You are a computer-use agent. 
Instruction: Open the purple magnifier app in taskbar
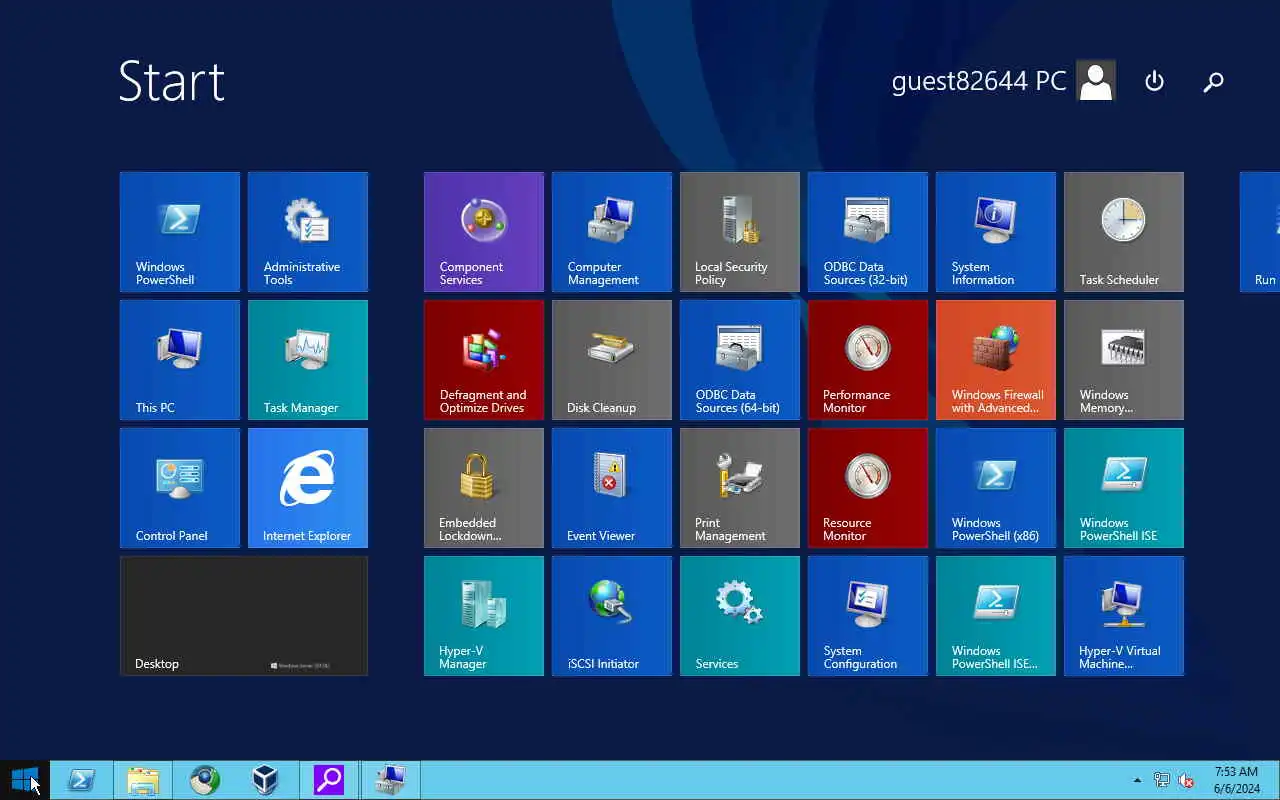point(329,780)
